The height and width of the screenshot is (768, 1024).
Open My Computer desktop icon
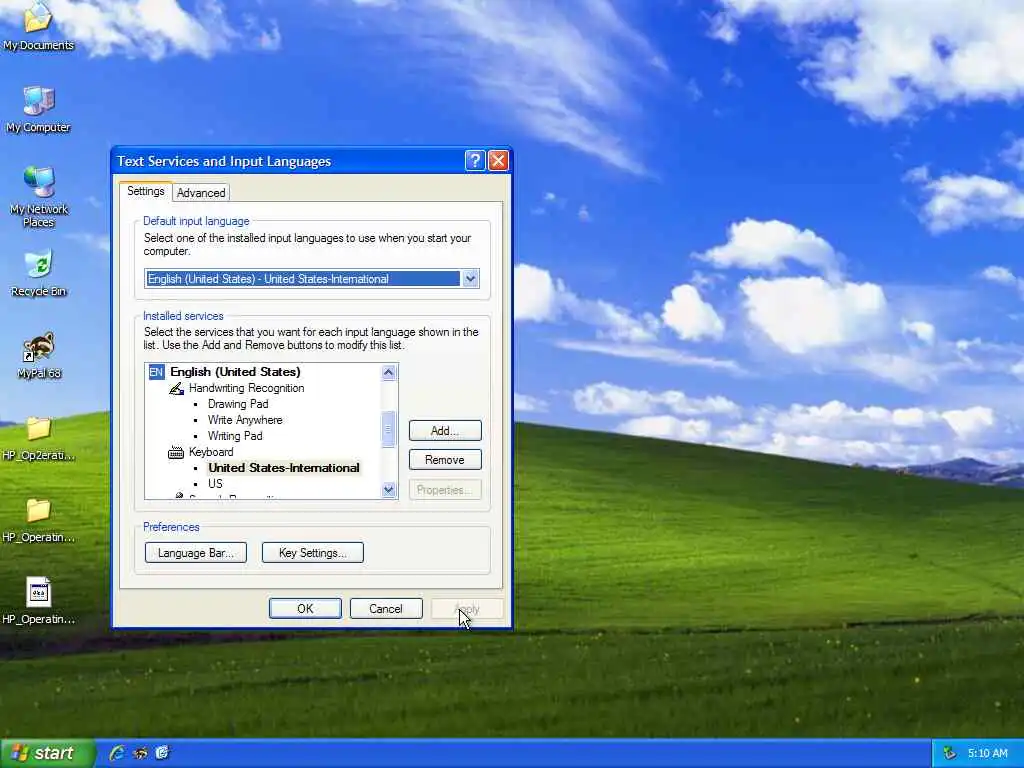pos(38,109)
